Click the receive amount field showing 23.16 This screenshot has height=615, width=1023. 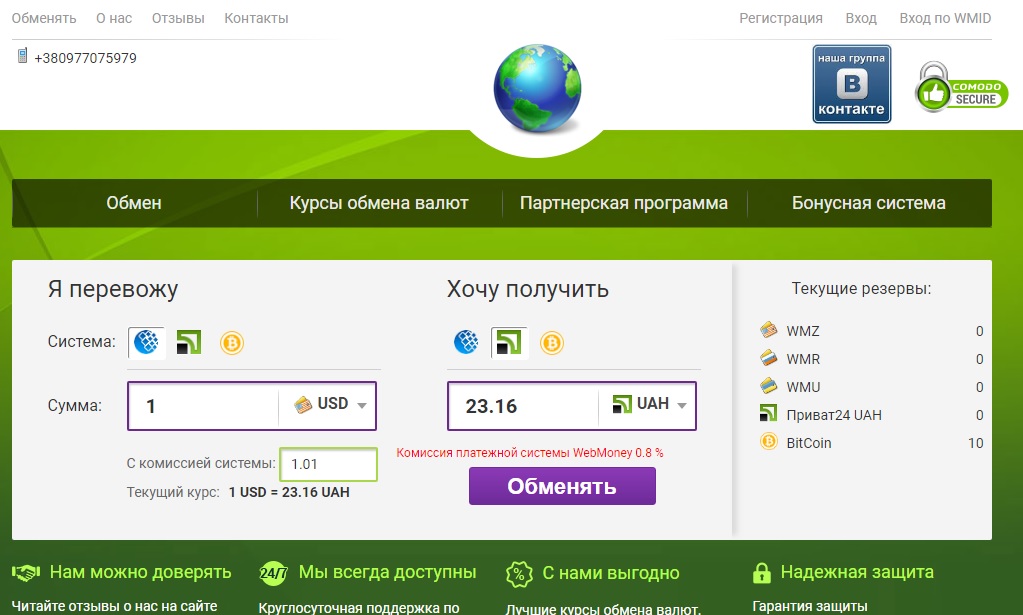(x=523, y=406)
